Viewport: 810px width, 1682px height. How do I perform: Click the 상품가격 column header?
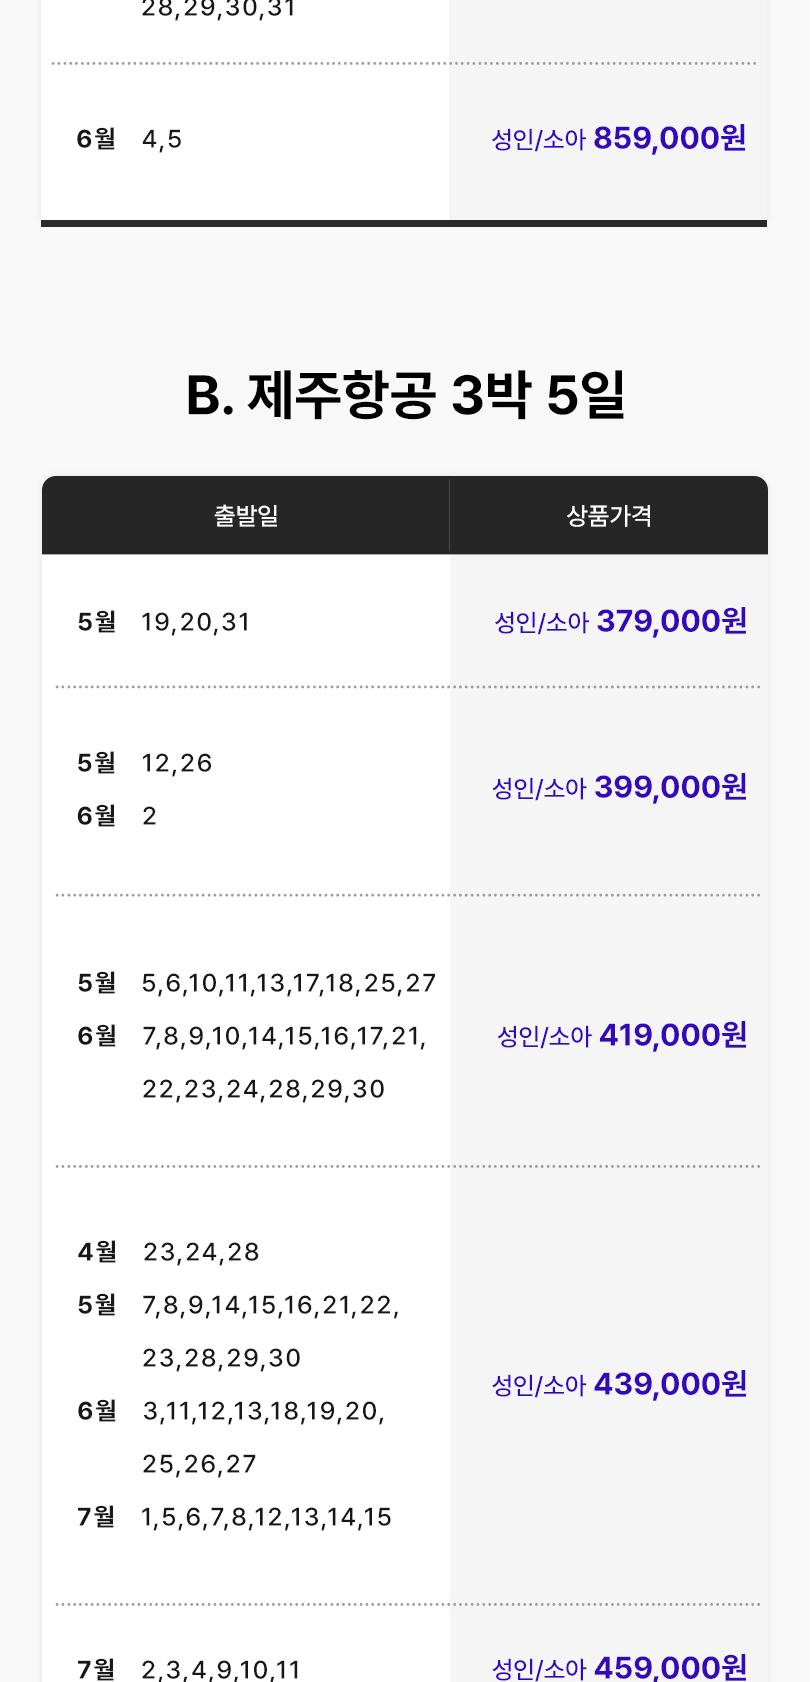tap(609, 516)
